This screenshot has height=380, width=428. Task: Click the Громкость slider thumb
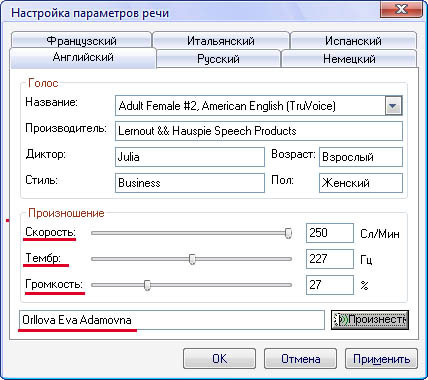click(147, 285)
